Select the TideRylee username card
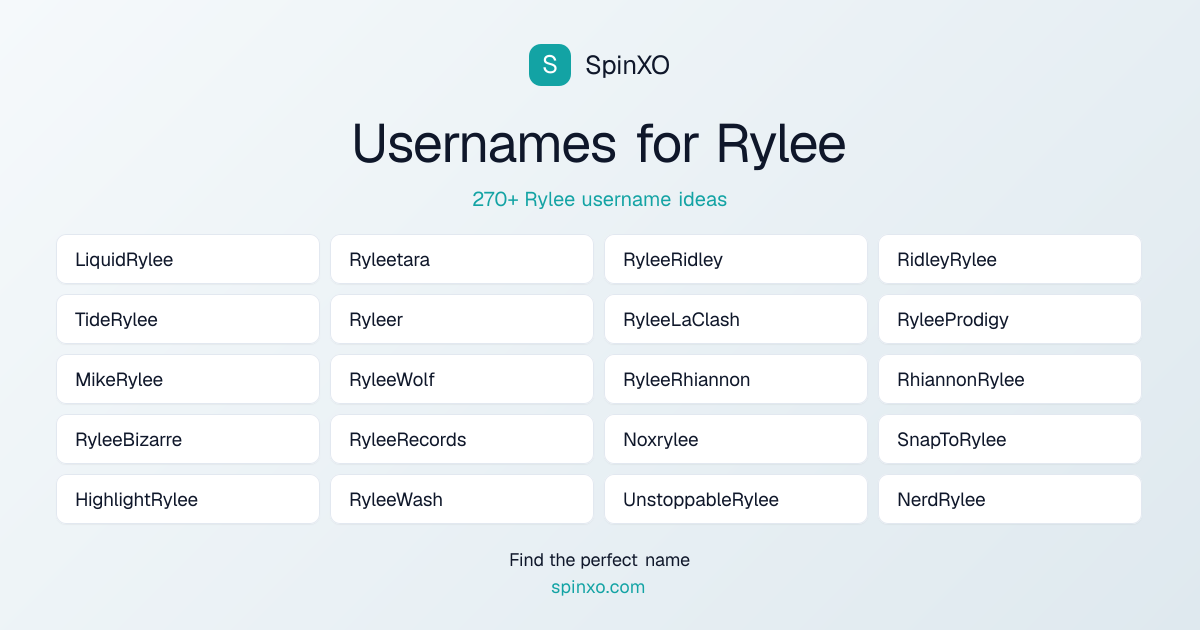The image size is (1200, 630). [188, 319]
